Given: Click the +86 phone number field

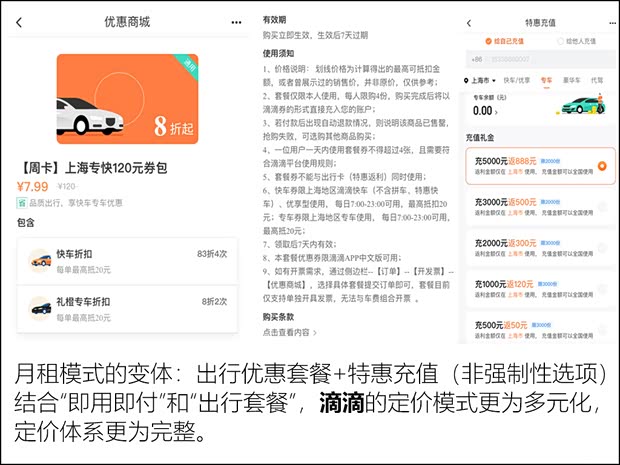Looking at the screenshot, I should tap(541, 59).
